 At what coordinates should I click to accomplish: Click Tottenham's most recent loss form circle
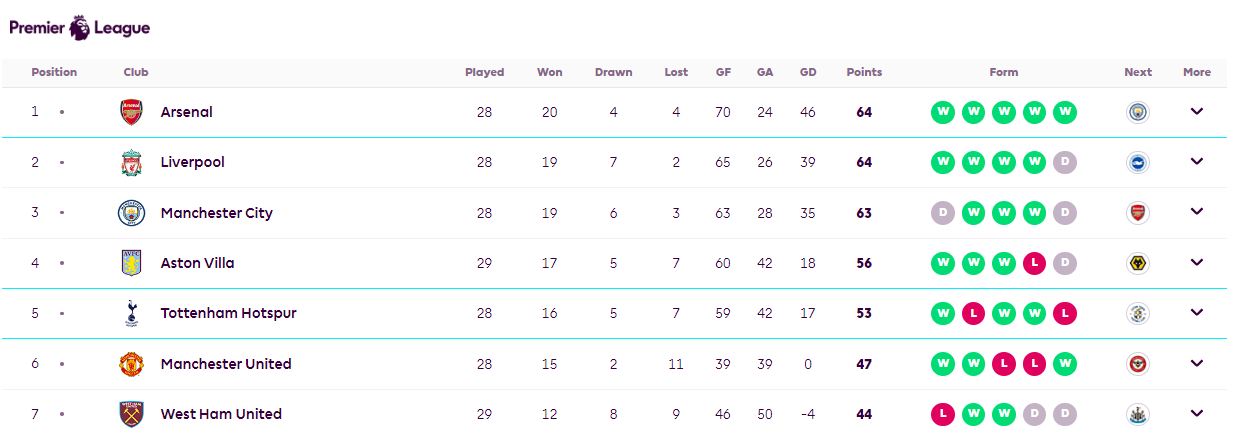click(1065, 313)
